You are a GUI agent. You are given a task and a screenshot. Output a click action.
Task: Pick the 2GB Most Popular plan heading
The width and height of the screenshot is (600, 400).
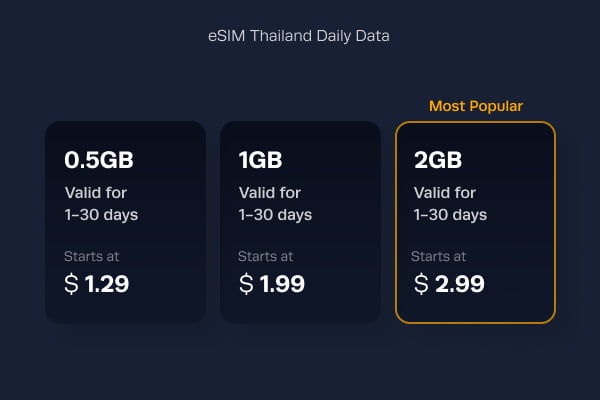(438, 160)
